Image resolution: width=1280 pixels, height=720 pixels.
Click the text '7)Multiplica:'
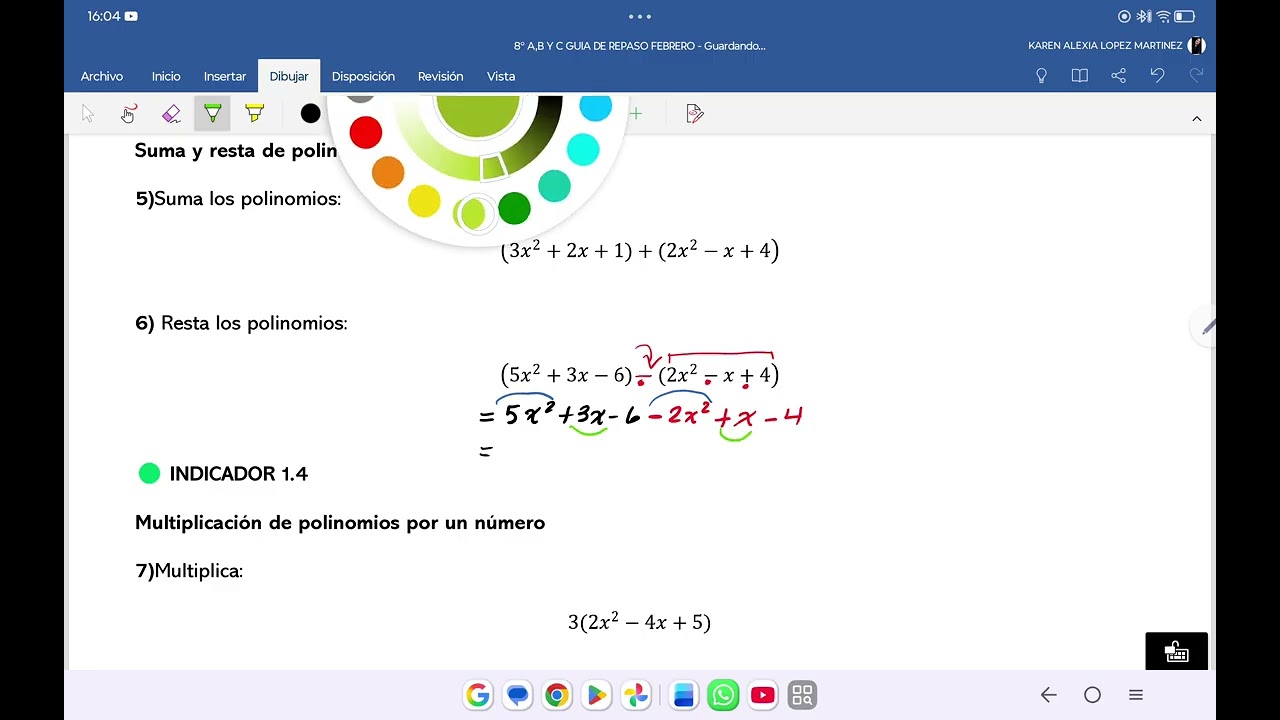tap(189, 571)
